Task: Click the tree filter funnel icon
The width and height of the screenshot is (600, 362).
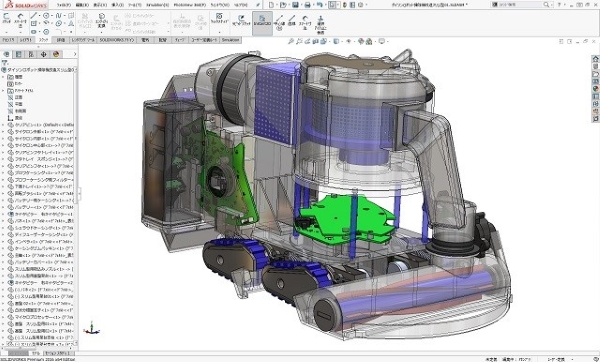Action: [5, 62]
